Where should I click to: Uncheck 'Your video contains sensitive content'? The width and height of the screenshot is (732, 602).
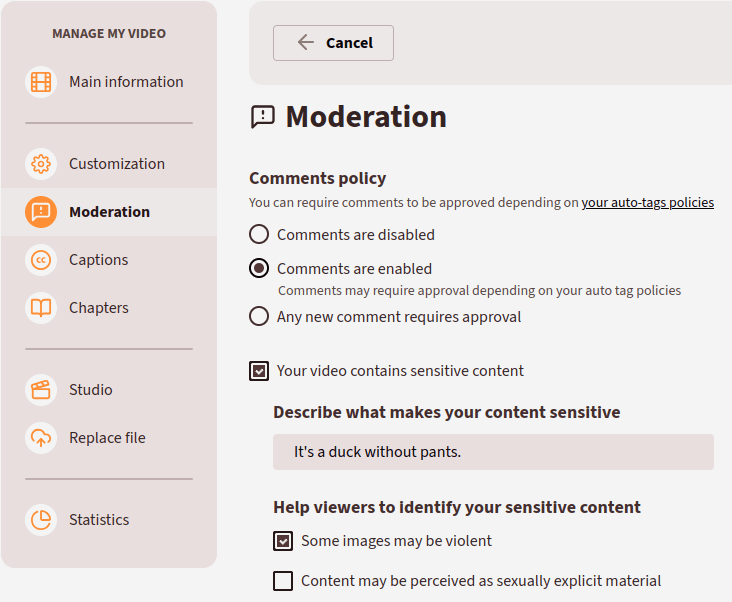(259, 371)
